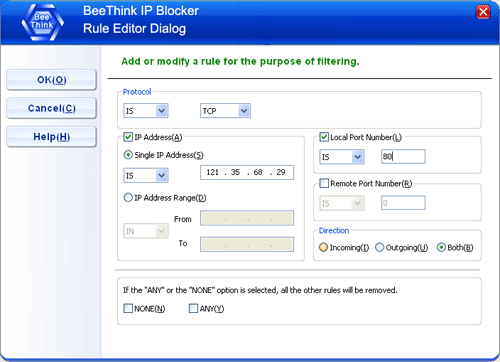The height and width of the screenshot is (362, 500).
Task: Check the ANY(Y) option checkbox
Action: pyautogui.click(x=193, y=308)
